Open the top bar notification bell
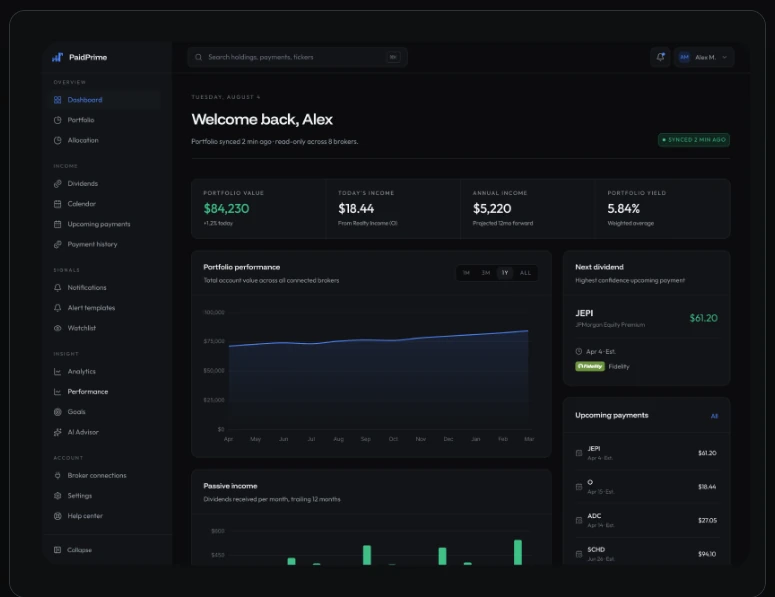 pyautogui.click(x=660, y=57)
